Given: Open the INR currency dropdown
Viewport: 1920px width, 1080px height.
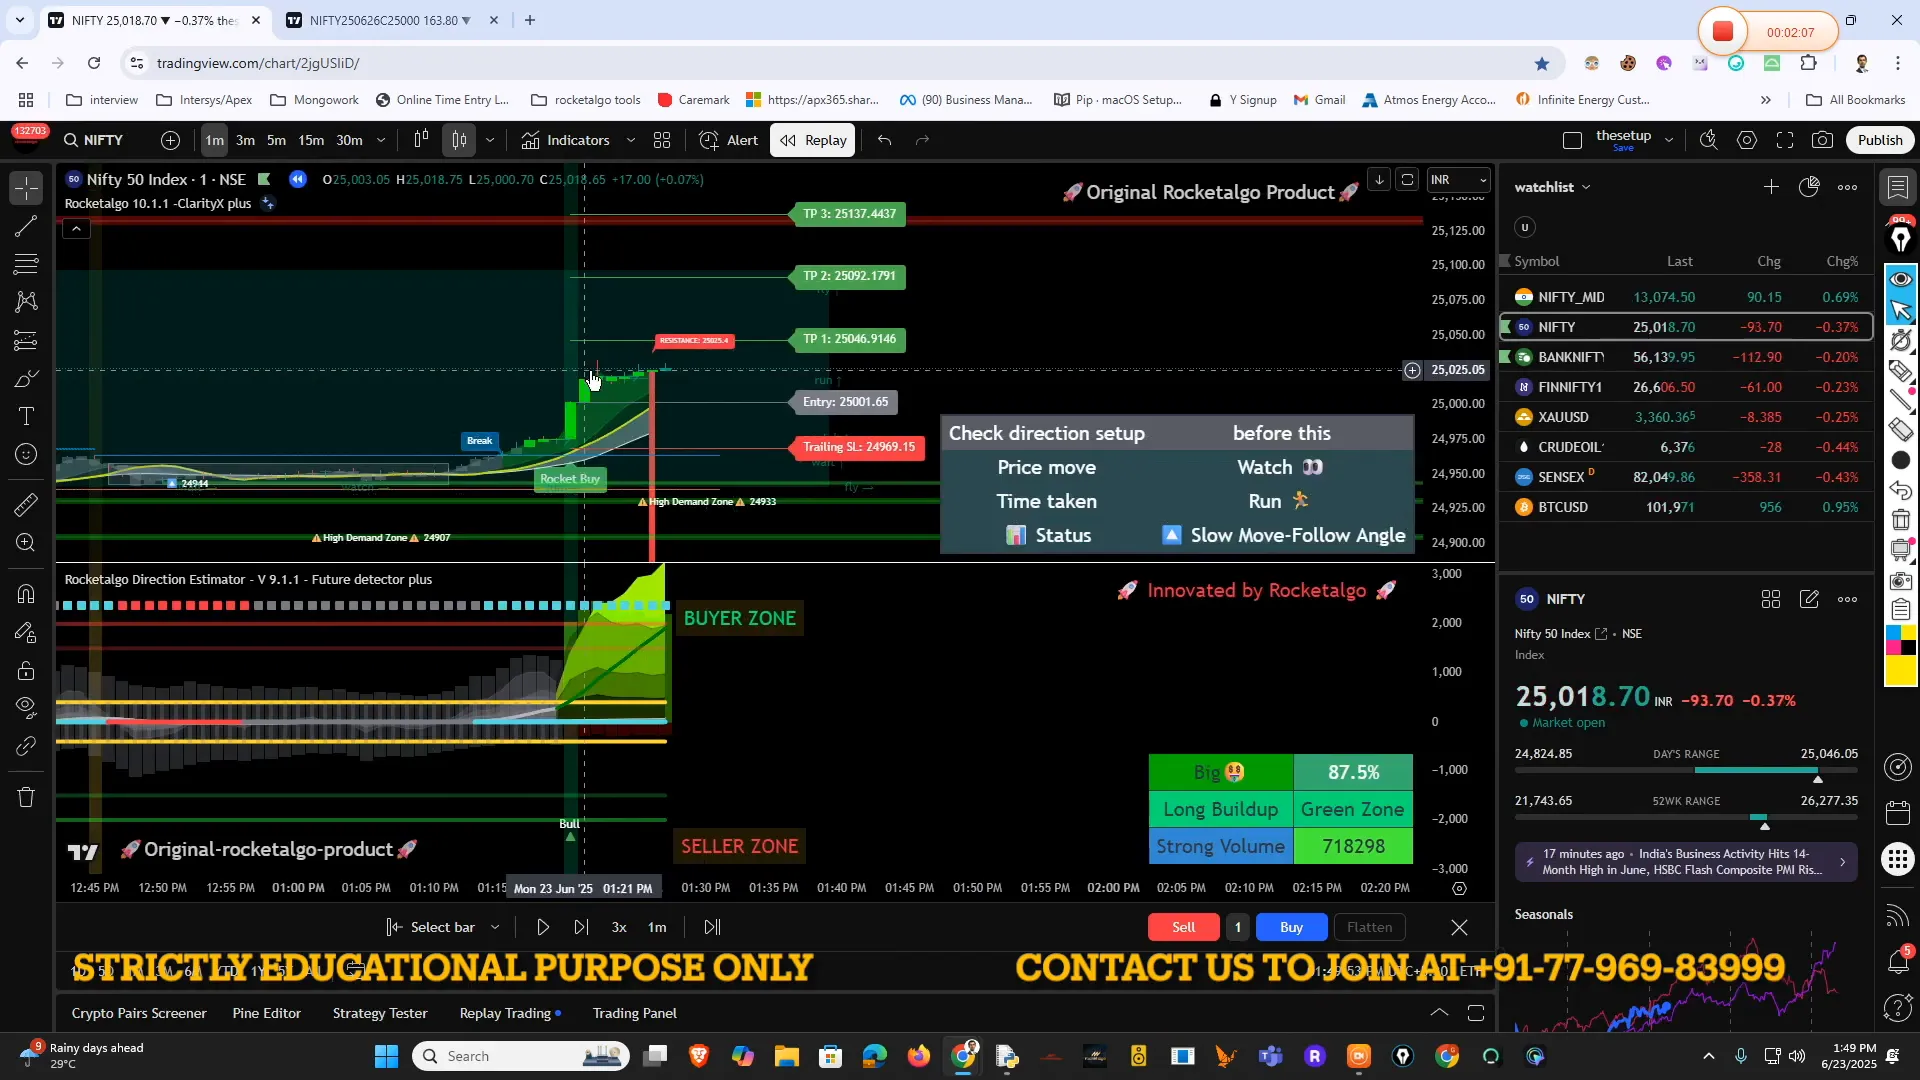Looking at the screenshot, I should coord(1459,180).
